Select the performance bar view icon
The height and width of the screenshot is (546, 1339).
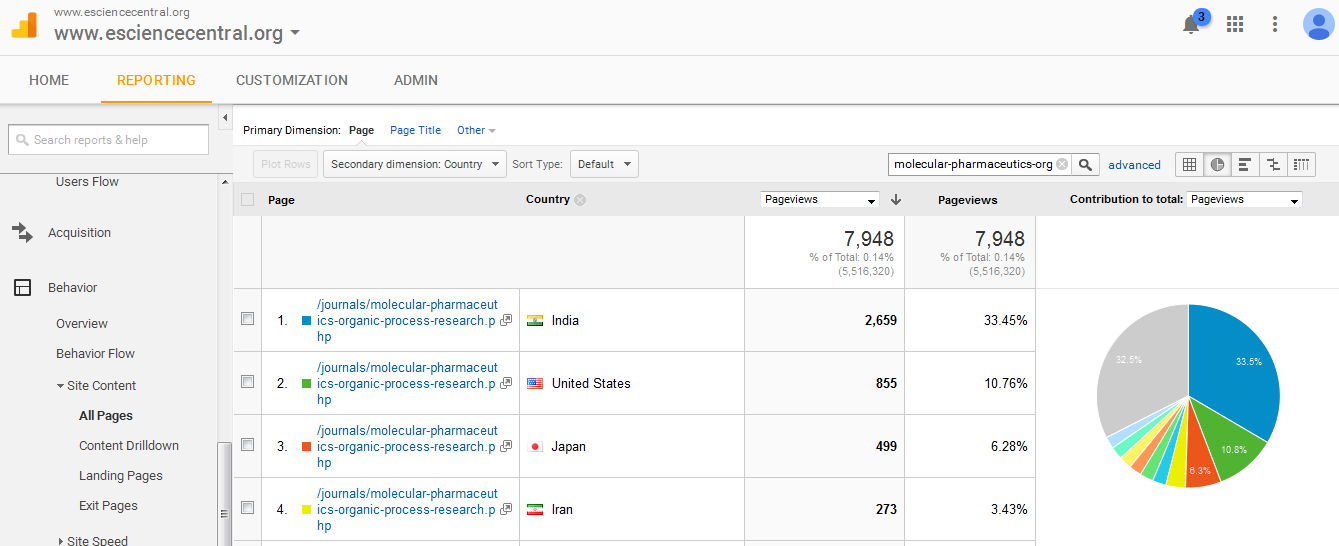pyautogui.click(x=1245, y=164)
